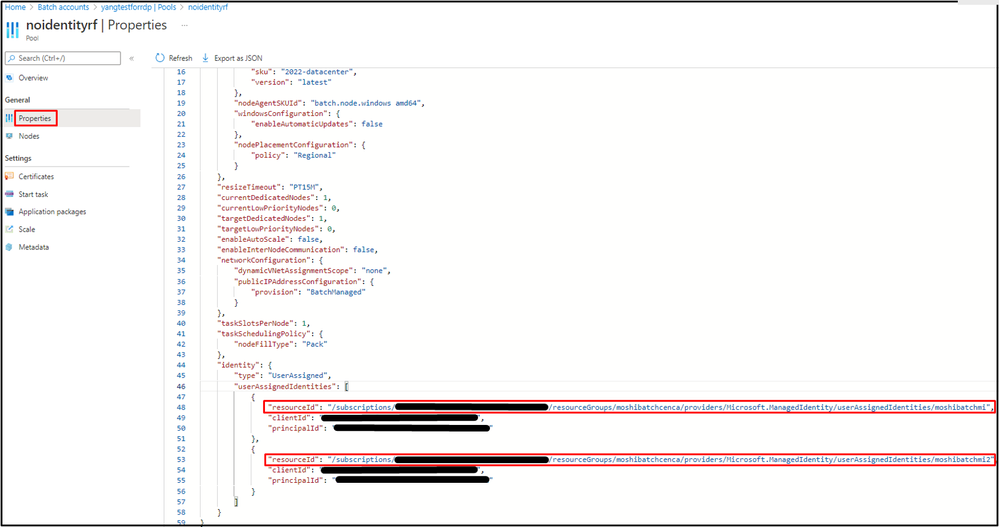This screenshot has width=999, height=527.
Task: Go to the Batch accounts breadcrumb
Action: point(63,7)
